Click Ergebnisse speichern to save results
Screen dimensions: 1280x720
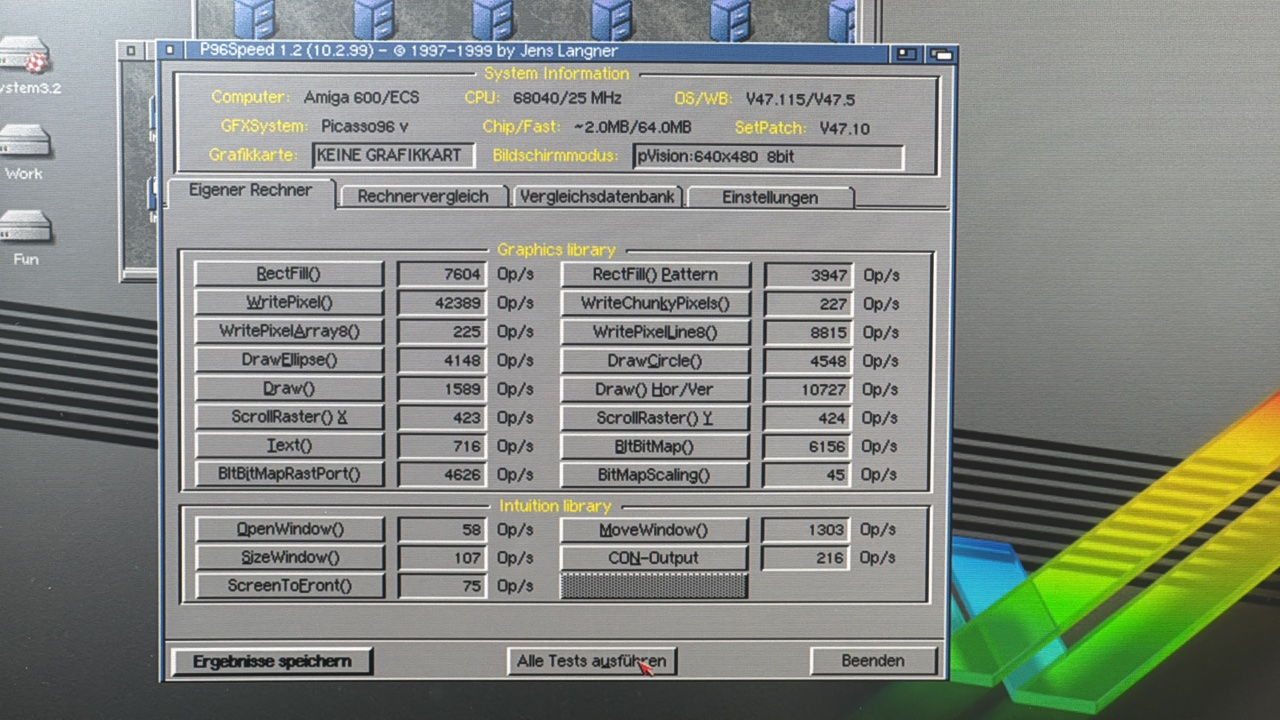(x=272, y=661)
